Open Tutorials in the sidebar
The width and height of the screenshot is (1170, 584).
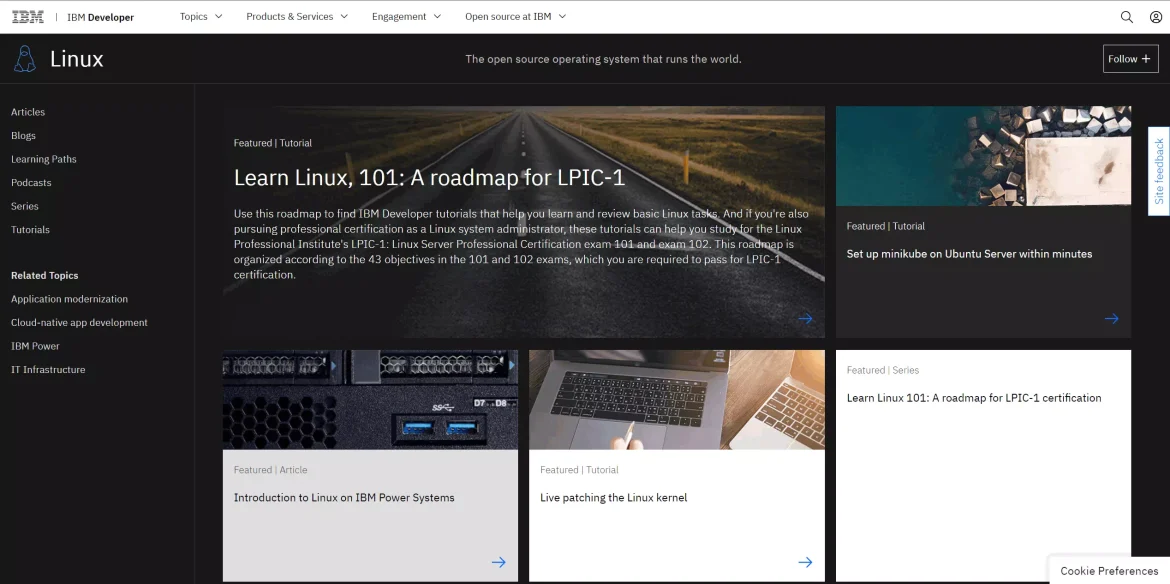click(x=31, y=230)
